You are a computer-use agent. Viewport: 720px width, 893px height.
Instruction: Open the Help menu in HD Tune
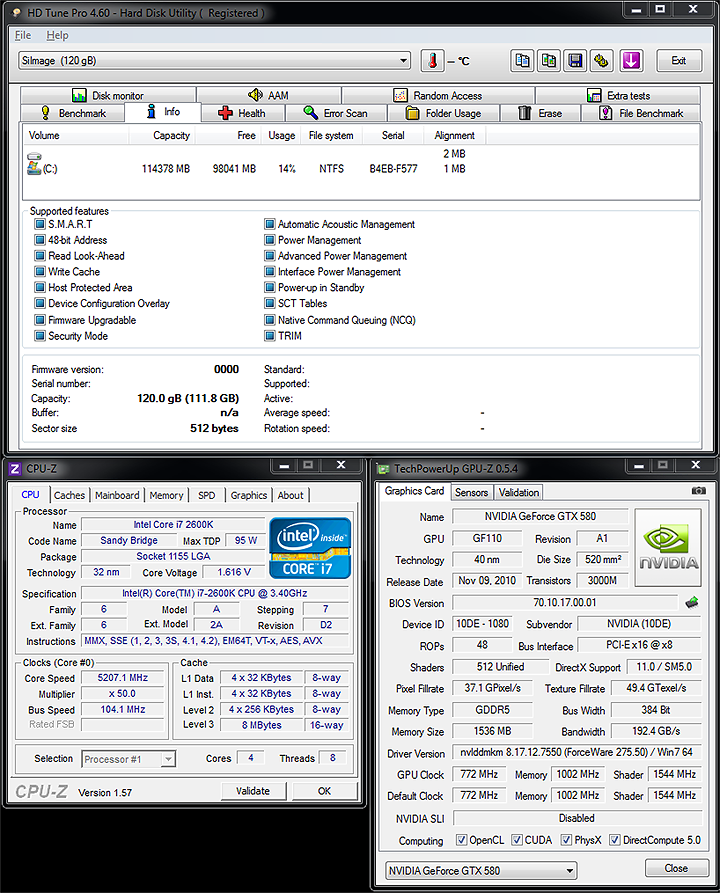(x=57, y=35)
